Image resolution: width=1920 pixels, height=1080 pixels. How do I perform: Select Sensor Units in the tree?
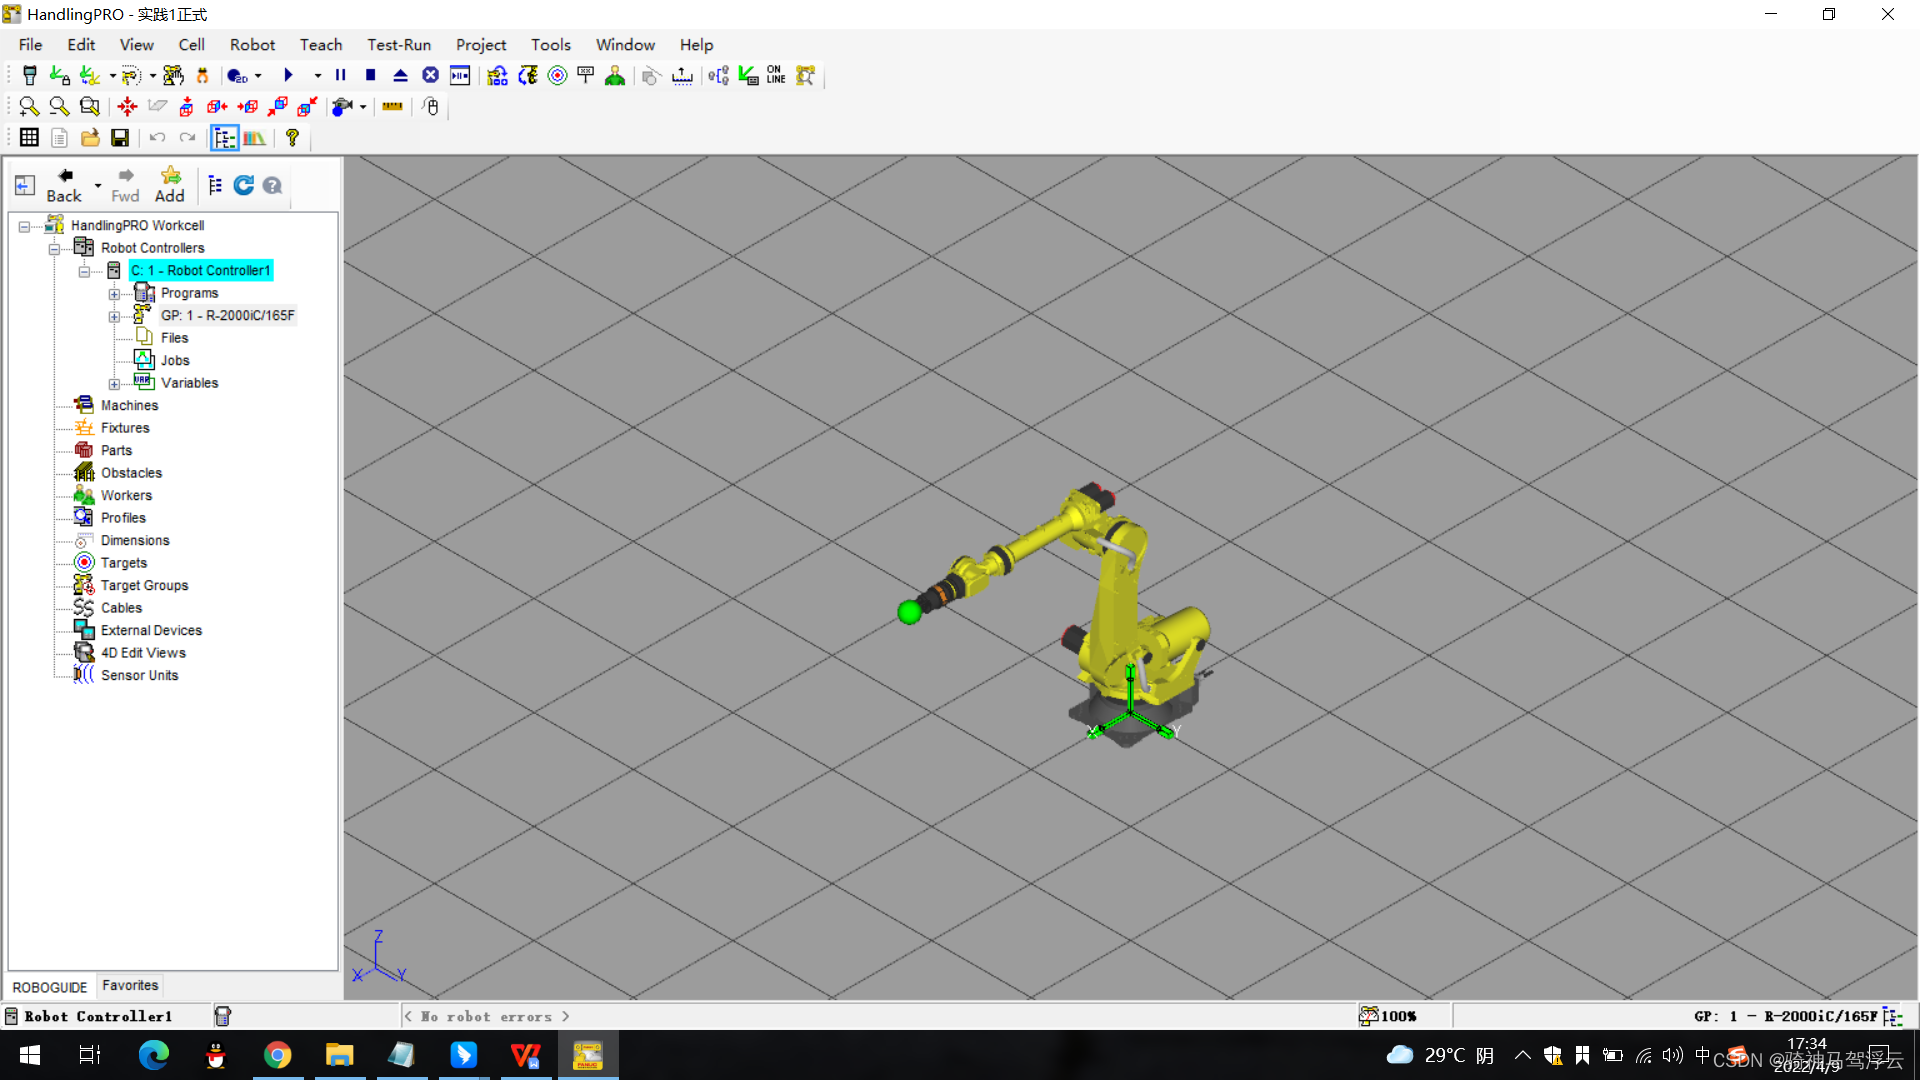[139, 676]
